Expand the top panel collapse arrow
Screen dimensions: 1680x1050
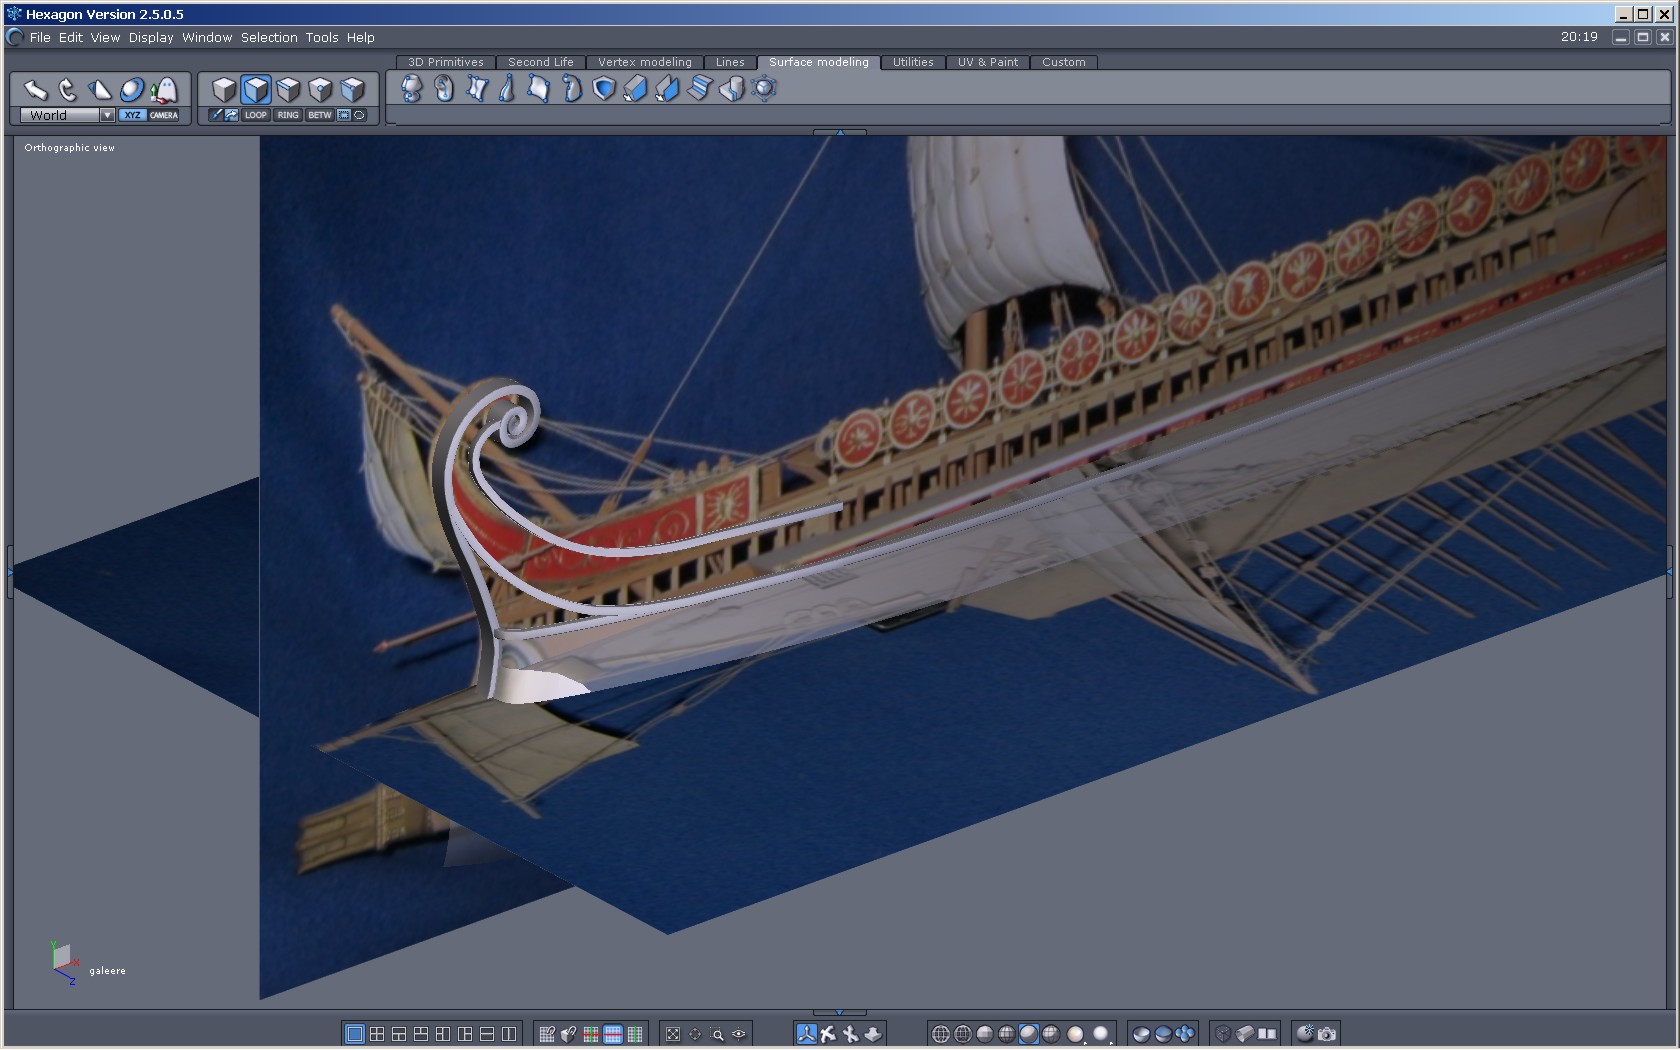point(840,132)
